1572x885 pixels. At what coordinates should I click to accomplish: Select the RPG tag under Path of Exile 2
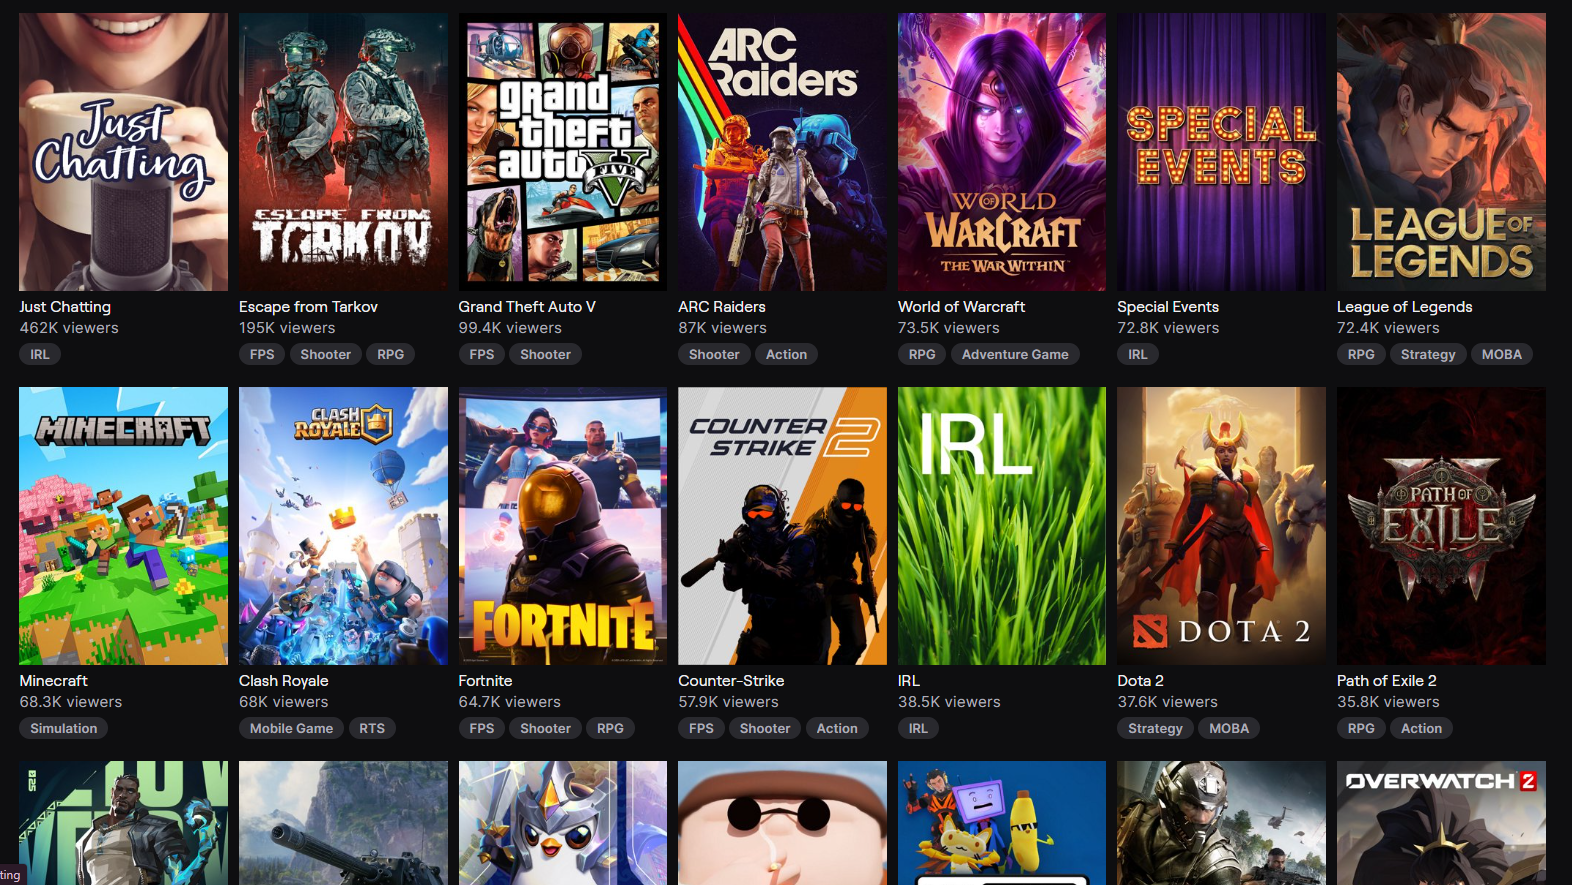[1361, 728]
